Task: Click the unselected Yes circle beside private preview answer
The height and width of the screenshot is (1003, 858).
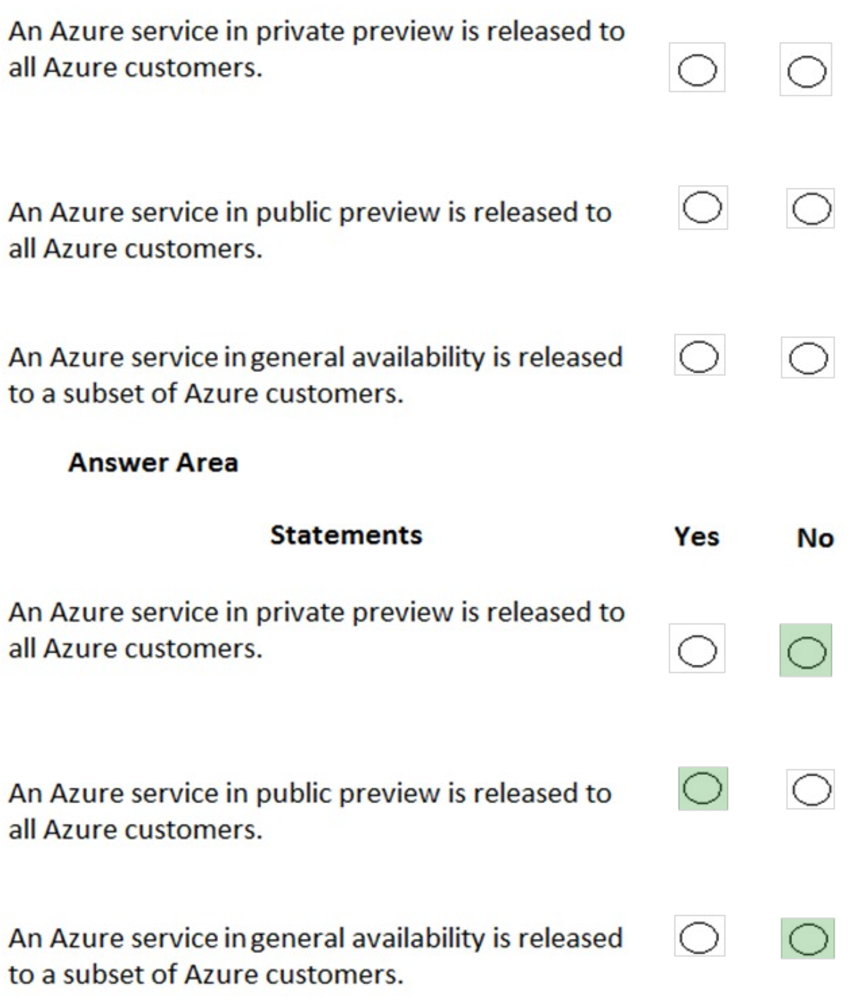Action: 698,649
